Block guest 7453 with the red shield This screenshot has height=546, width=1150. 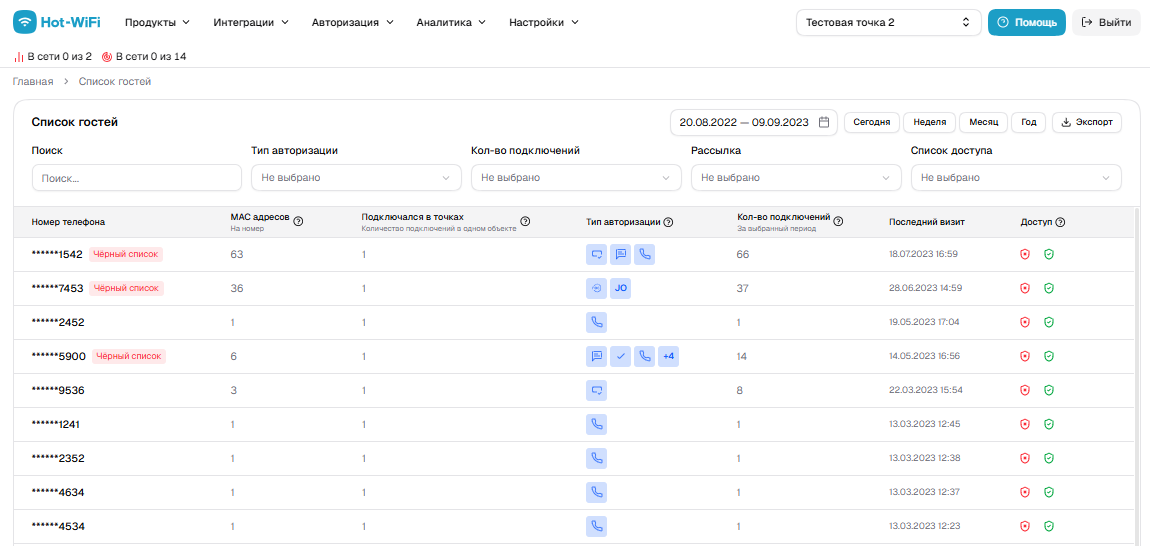point(1025,288)
